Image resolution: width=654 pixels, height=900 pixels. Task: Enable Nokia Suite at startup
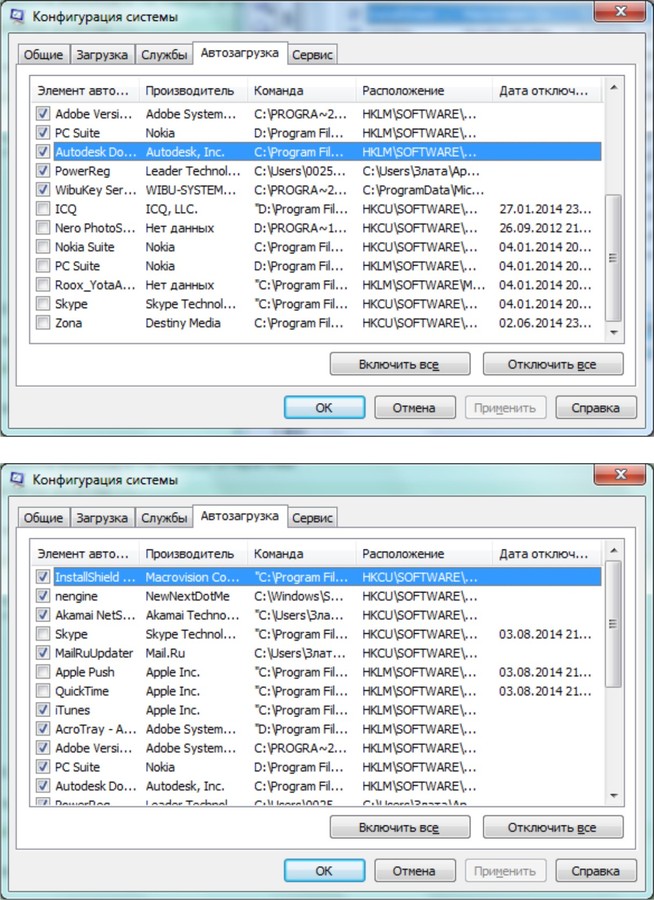click(43, 246)
